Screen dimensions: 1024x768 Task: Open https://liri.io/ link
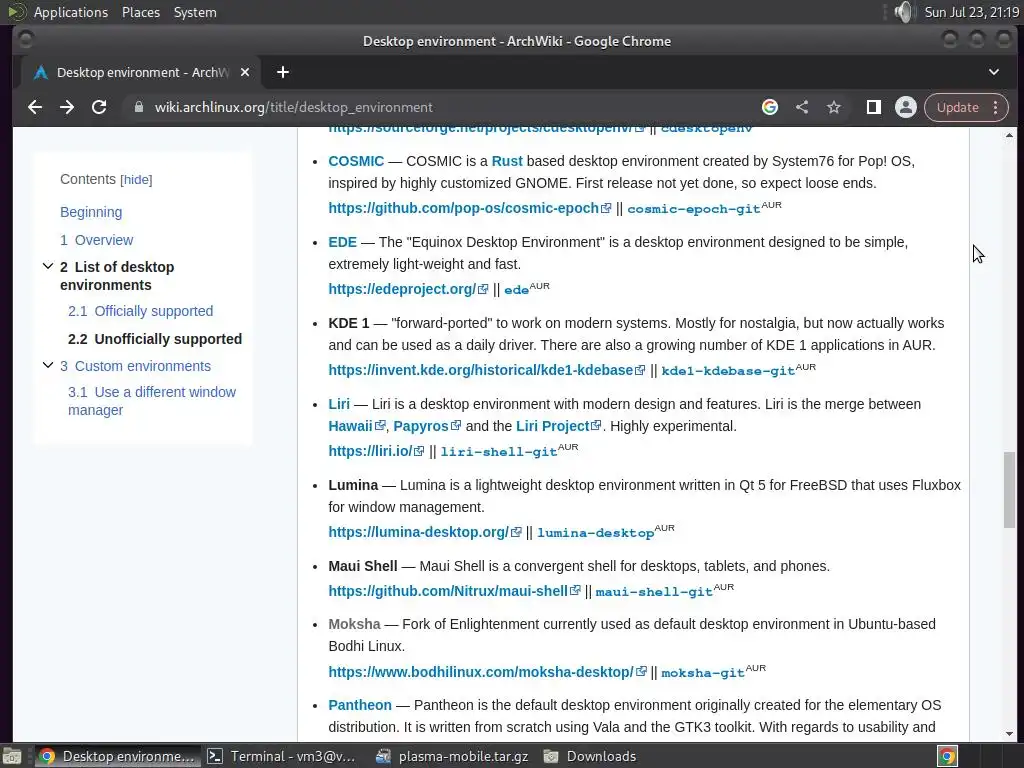(x=376, y=451)
